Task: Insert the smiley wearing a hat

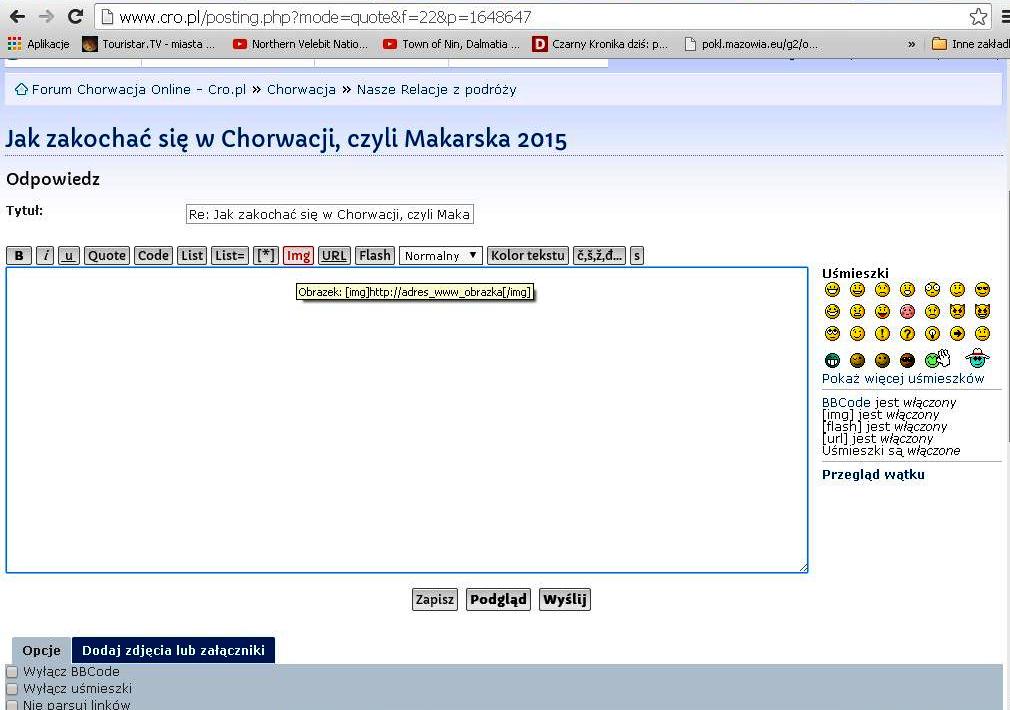Action: pyautogui.click(x=977, y=359)
